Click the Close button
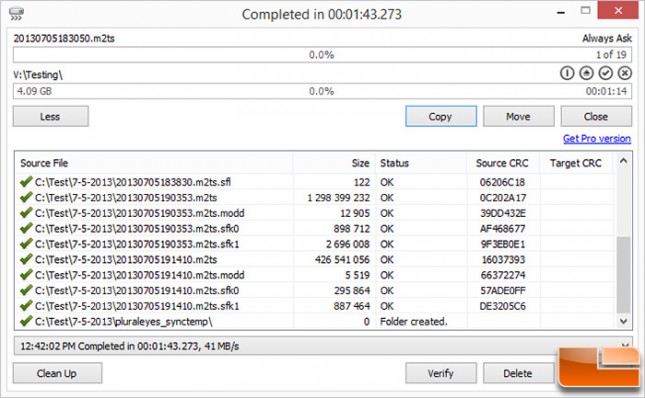Screen dimensions: 645x398 point(596,116)
